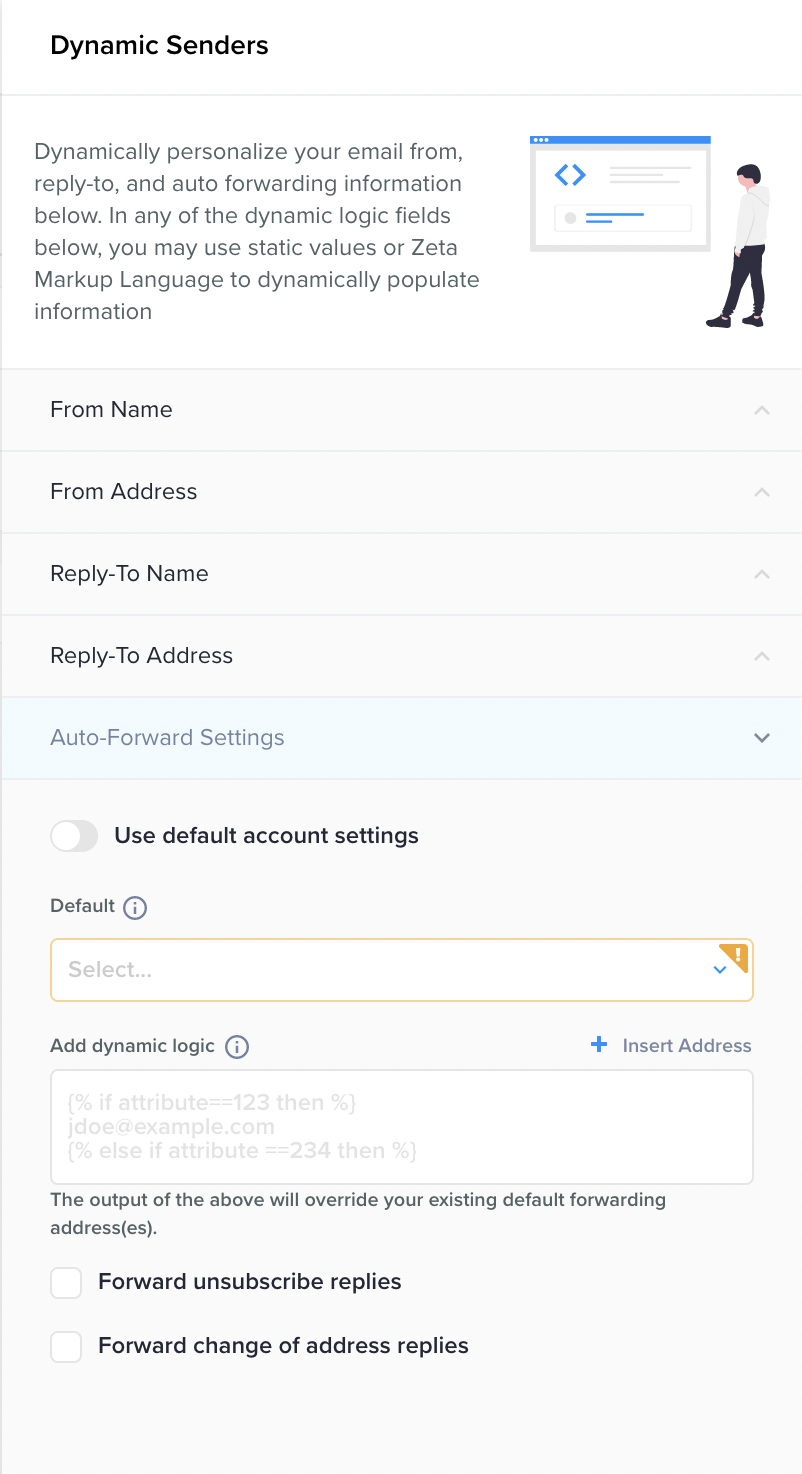This screenshot has height=1474, width=802.
Task: Click the code window illustration
Action: pos(620,193)
